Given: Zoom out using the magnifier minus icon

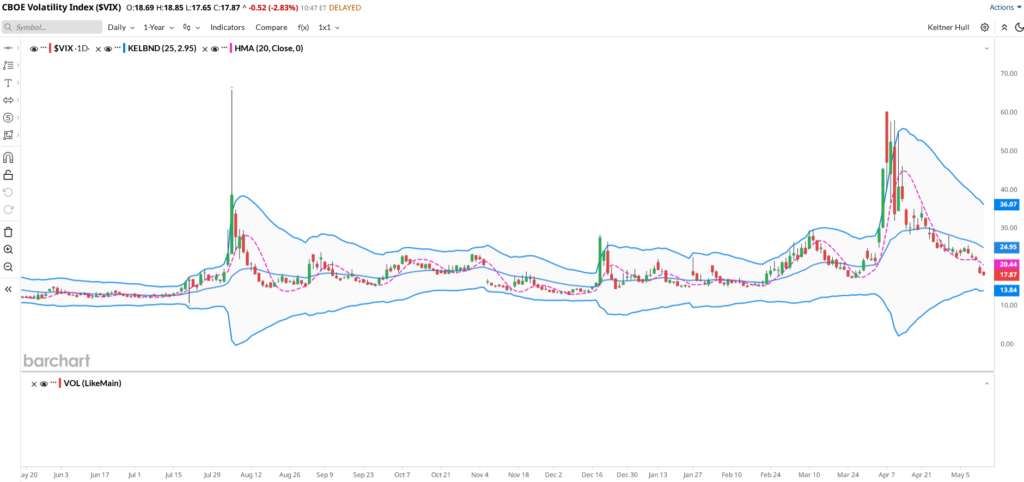Looking at the screenshot, I should click(x=8, y=267).
